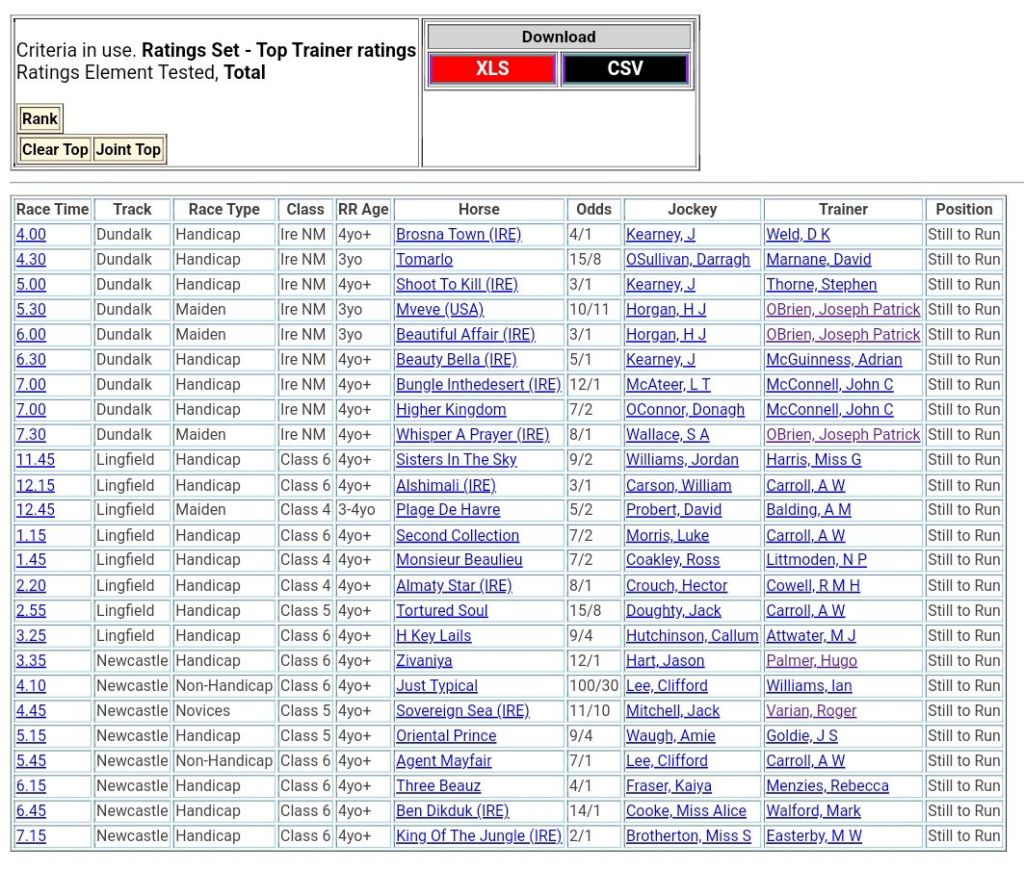Select horse Tortured Soul

441,611
